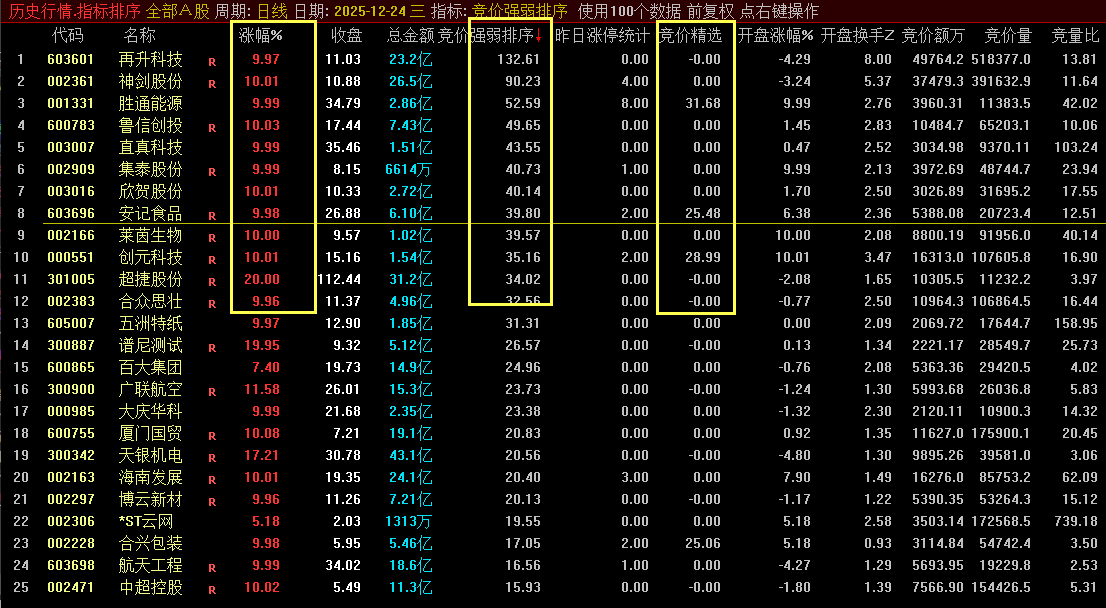Image resolution: width=1106 pixels, height=608 pixels.
Task: Click the 点右键操作 hint text
Action: (x=779, y=11)
